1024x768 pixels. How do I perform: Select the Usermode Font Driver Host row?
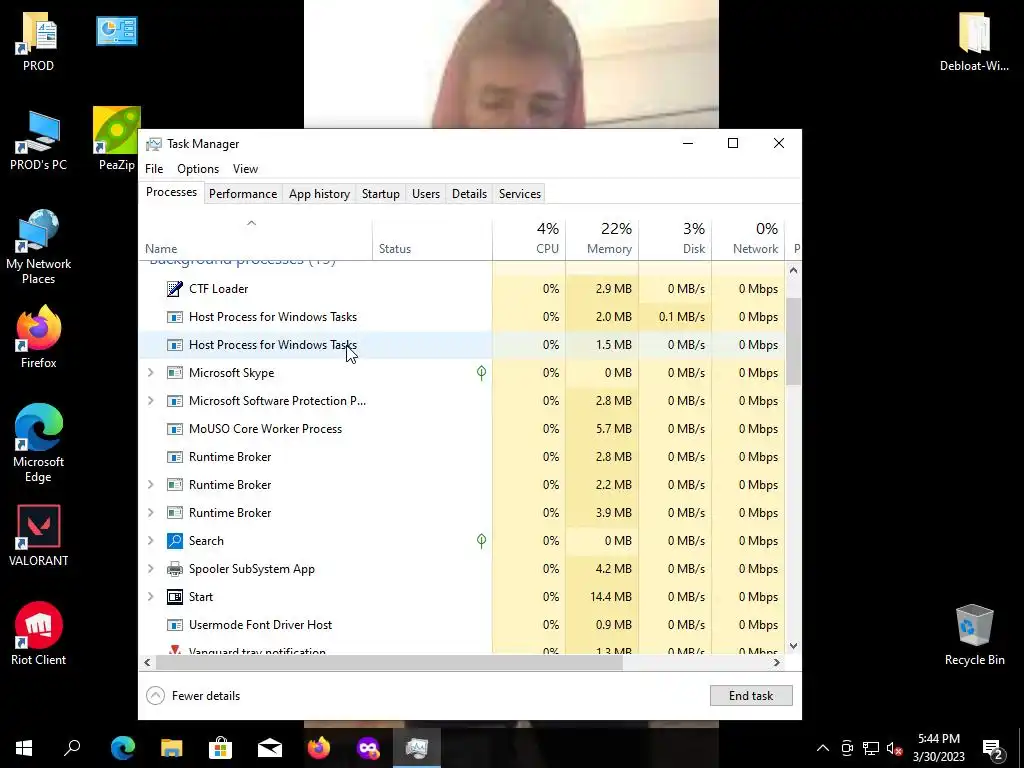point(462,625)
